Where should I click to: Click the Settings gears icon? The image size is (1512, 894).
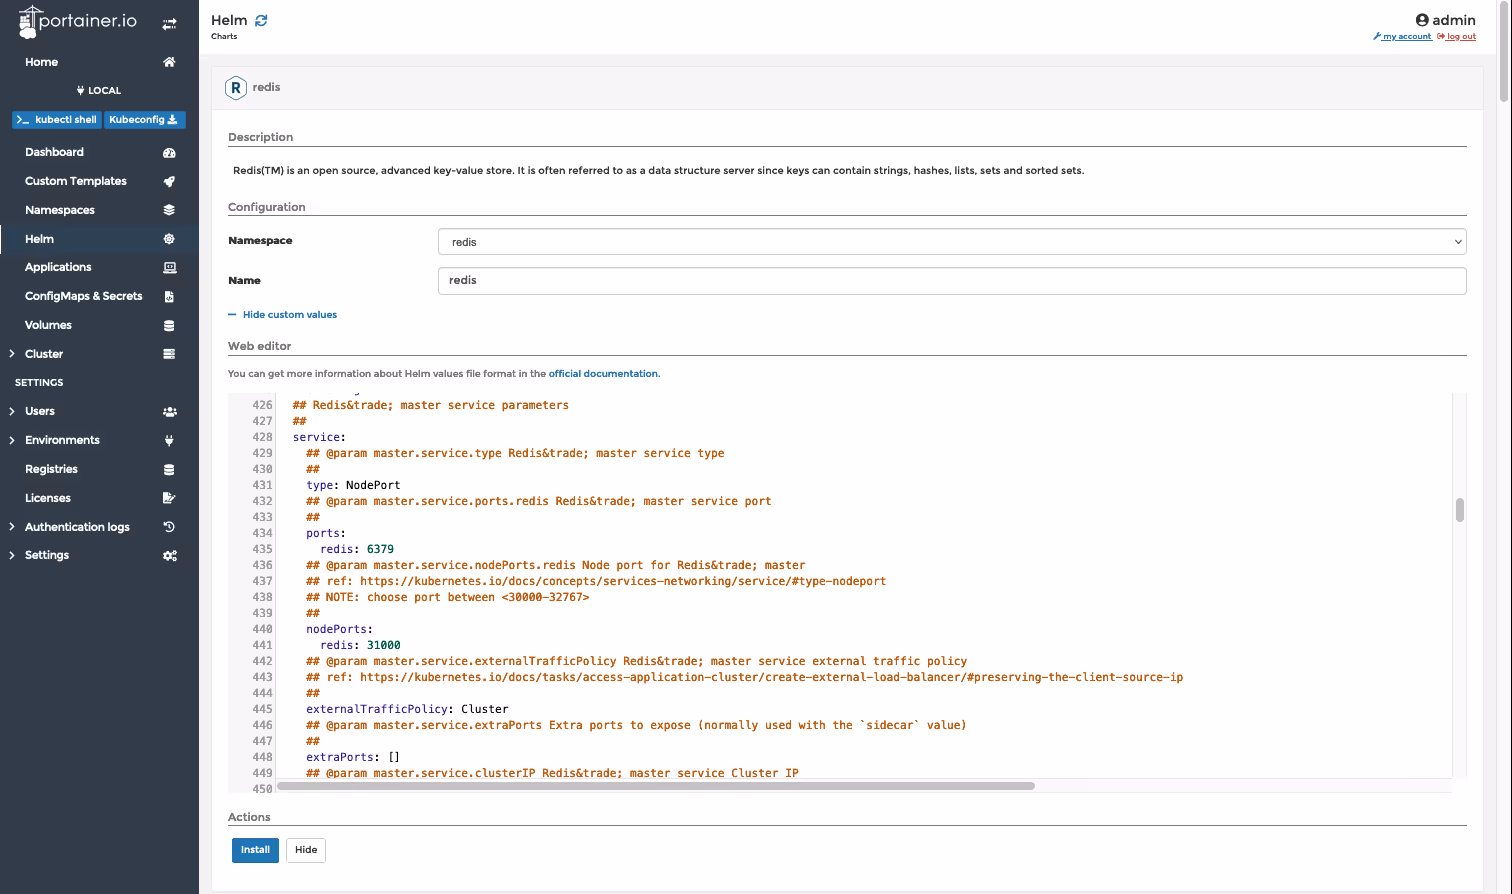pos(169,556)
